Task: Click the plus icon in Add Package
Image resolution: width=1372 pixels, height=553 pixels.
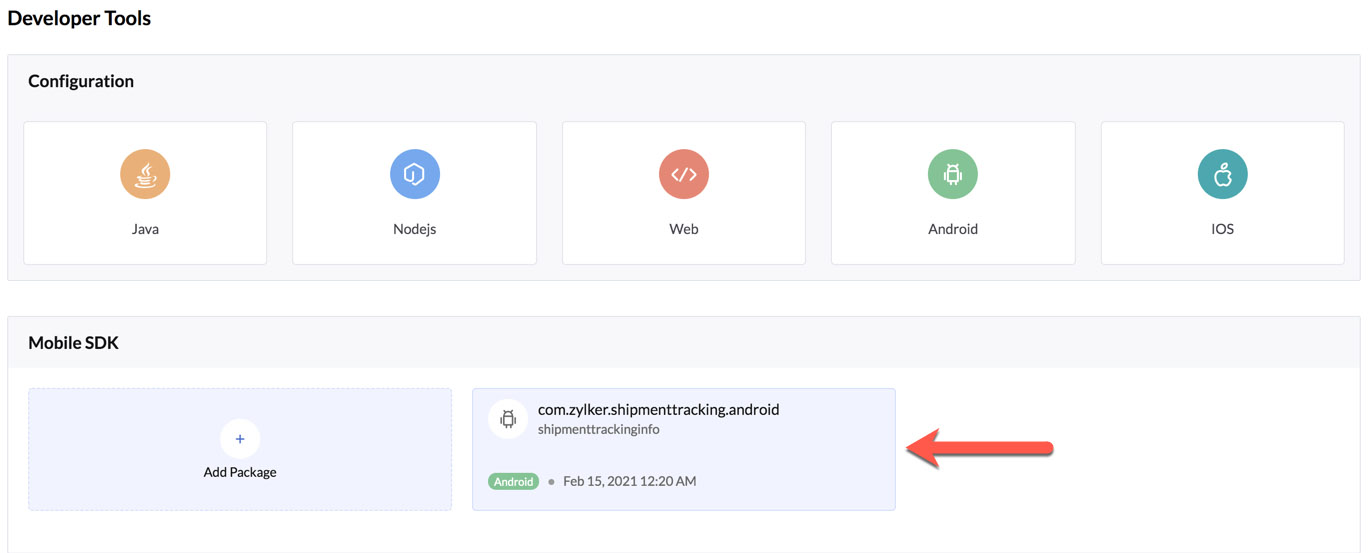Action: coord(240,438)
